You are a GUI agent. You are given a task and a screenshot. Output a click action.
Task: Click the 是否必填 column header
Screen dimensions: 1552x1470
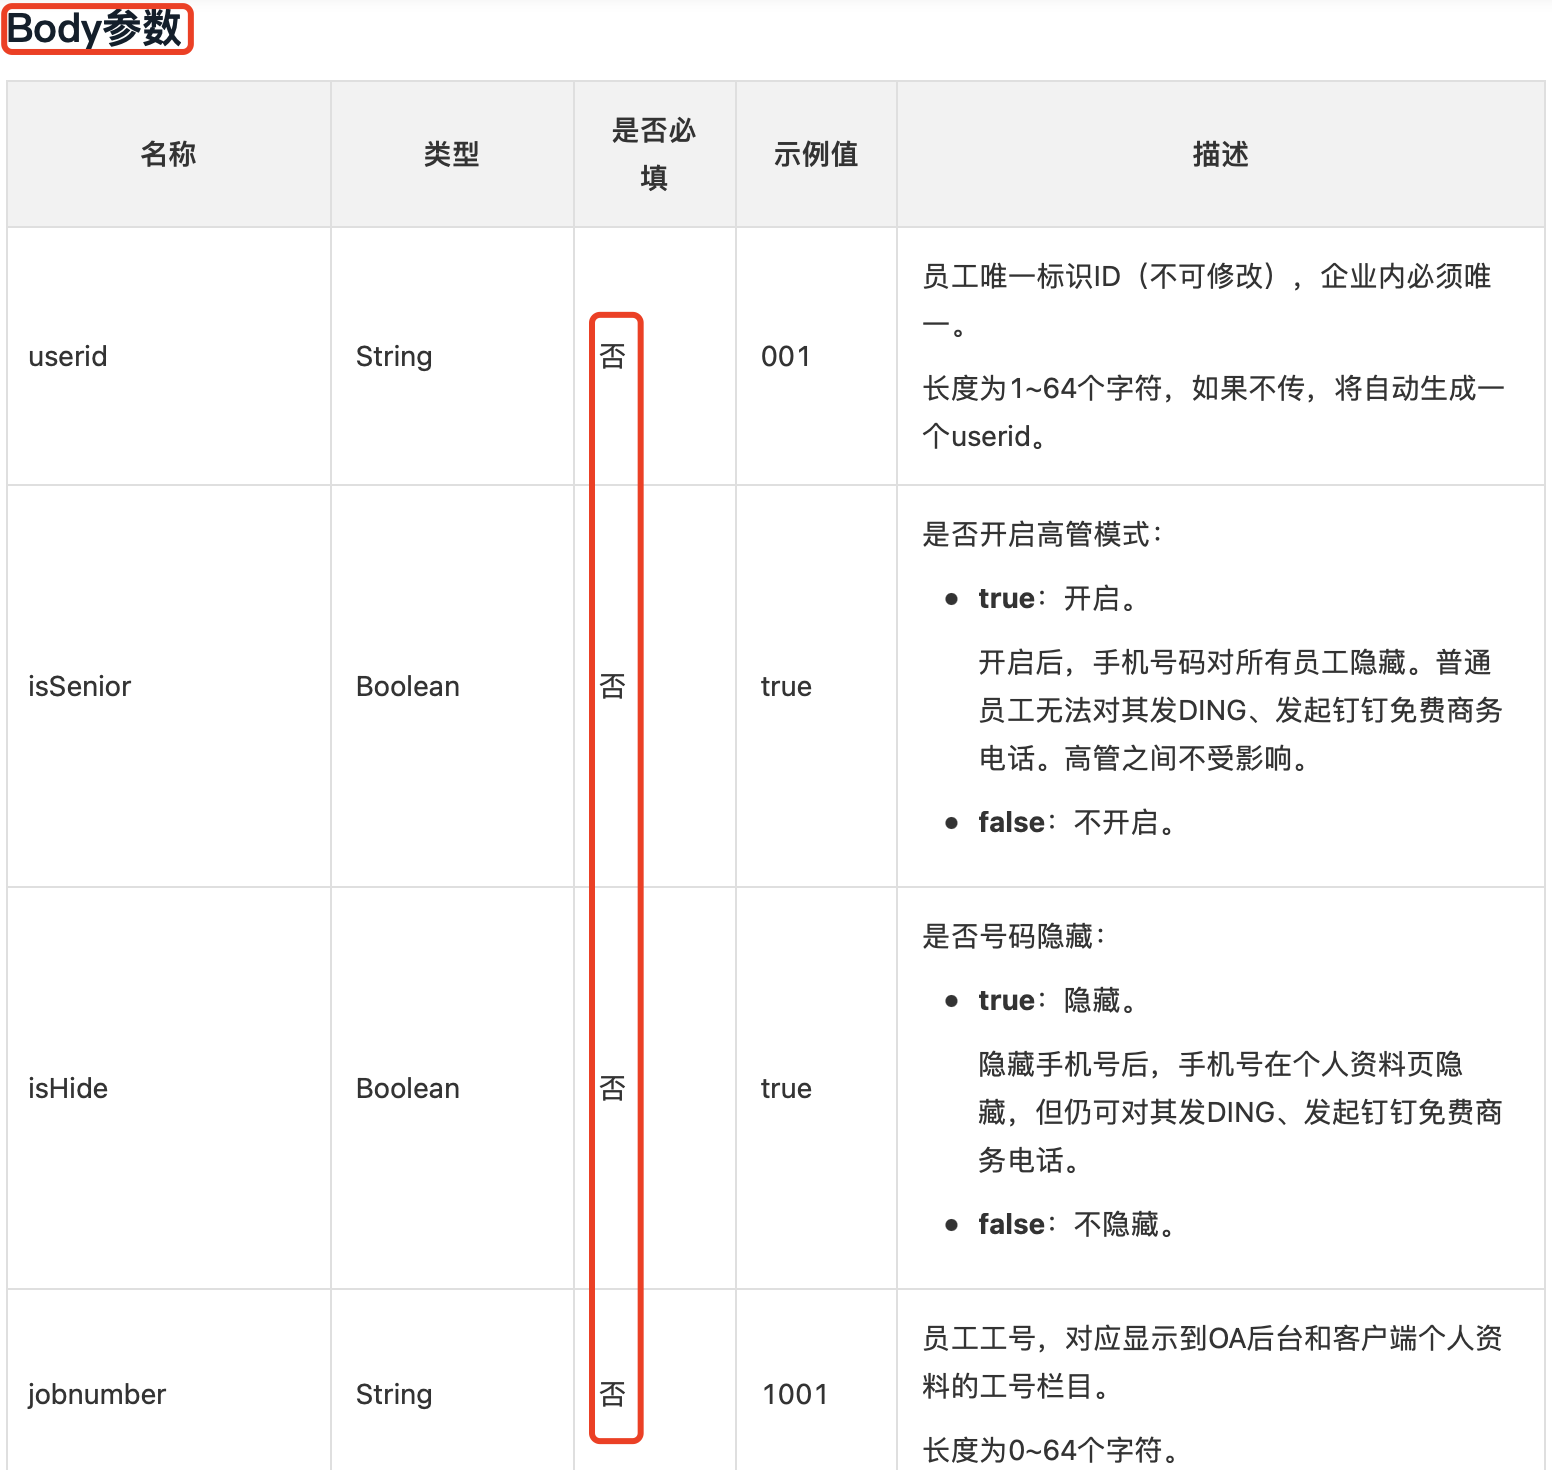point(654,154)
